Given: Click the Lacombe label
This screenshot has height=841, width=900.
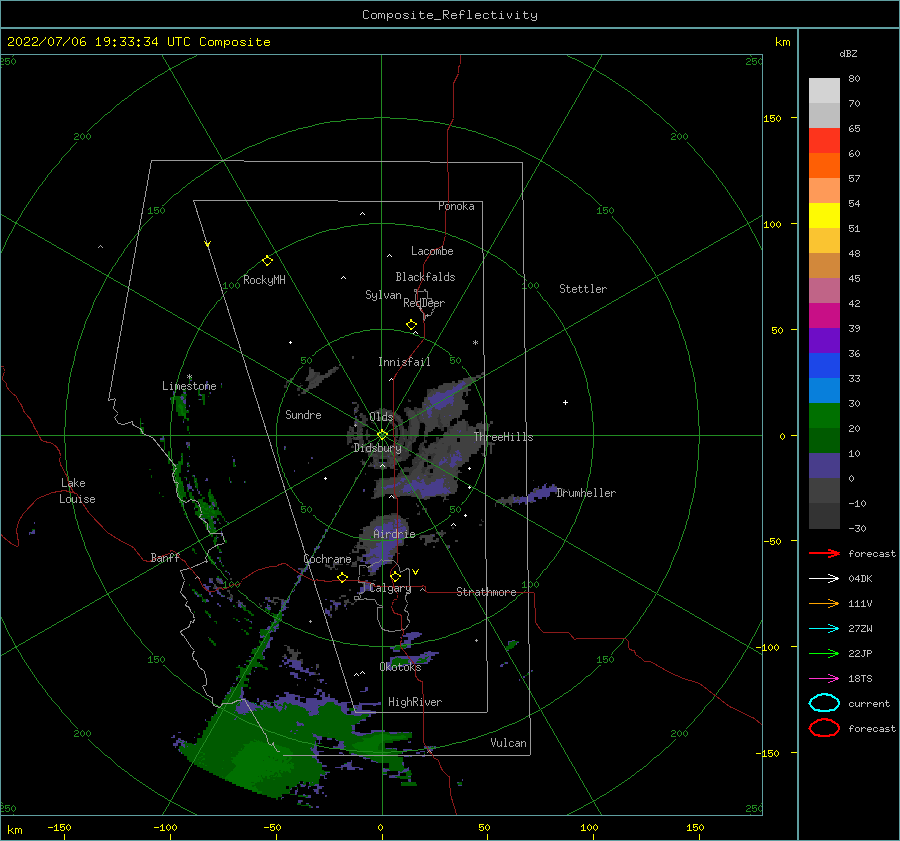Looking at the screenshot, I should (x=432, y=251).
